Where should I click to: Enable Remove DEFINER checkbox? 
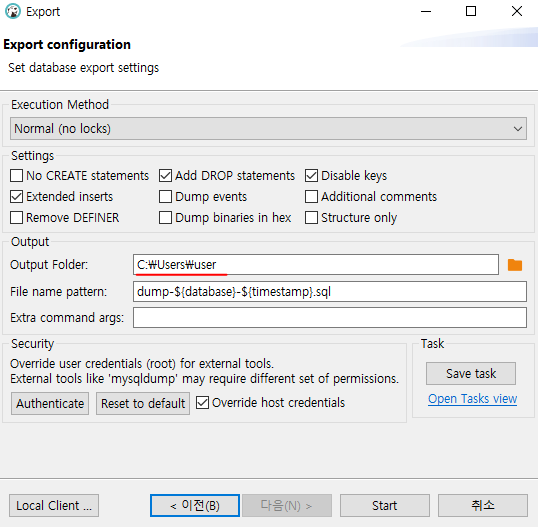[16, 218]
